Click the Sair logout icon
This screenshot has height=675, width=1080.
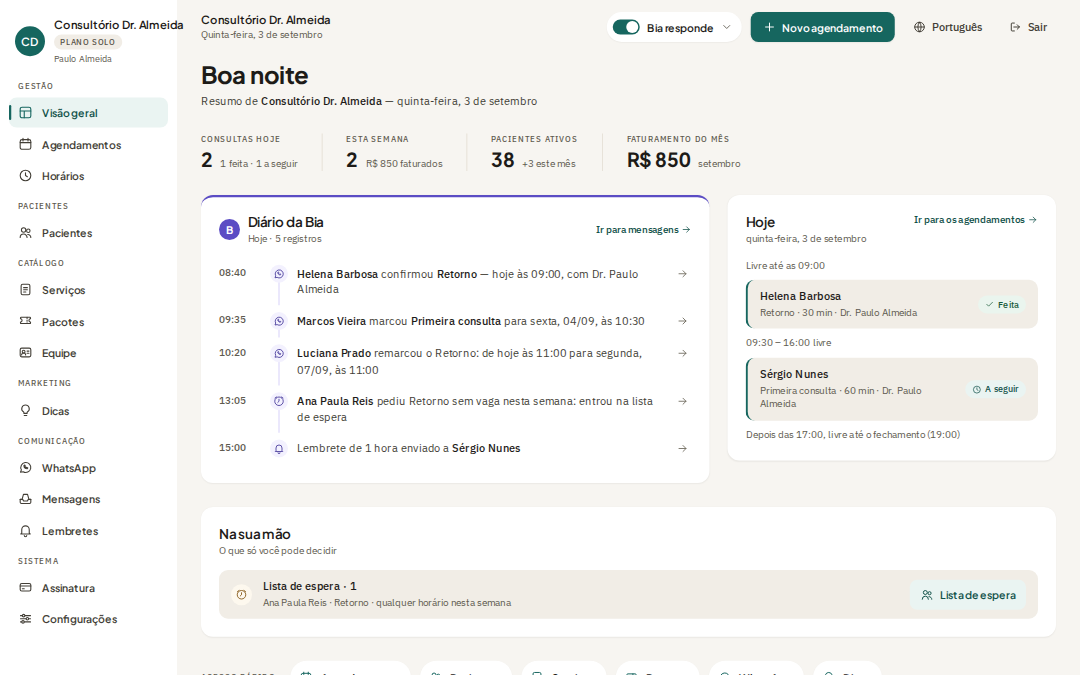[1015, 27]
